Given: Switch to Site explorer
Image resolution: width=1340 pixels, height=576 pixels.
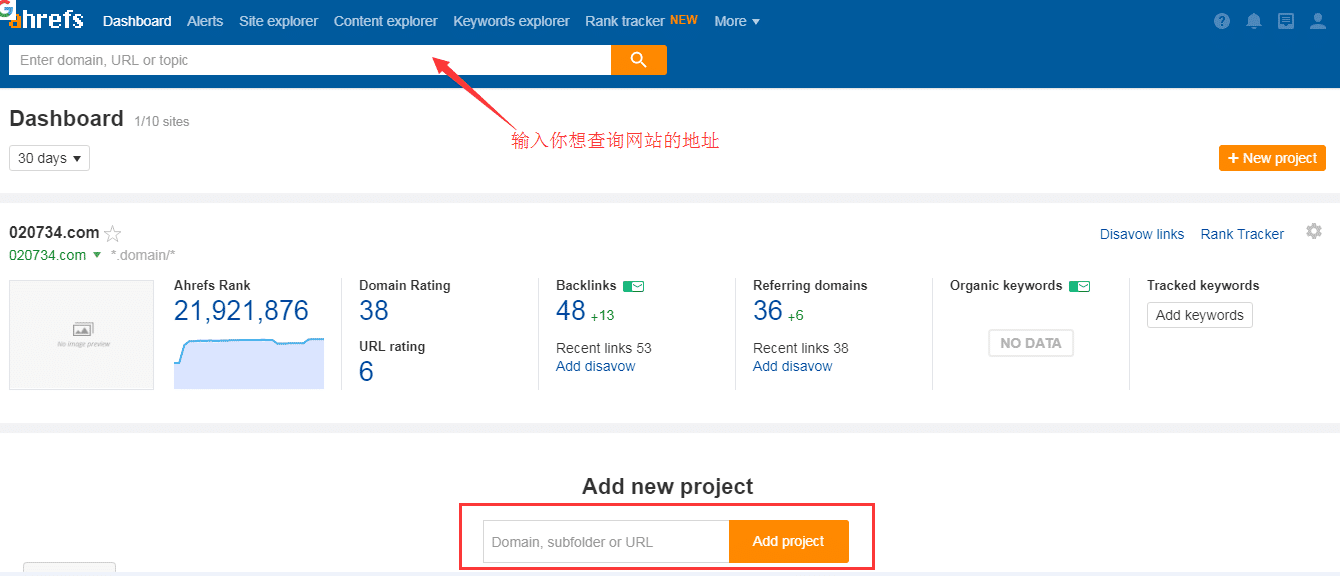Looking at the screenshot, I should 278,21.
